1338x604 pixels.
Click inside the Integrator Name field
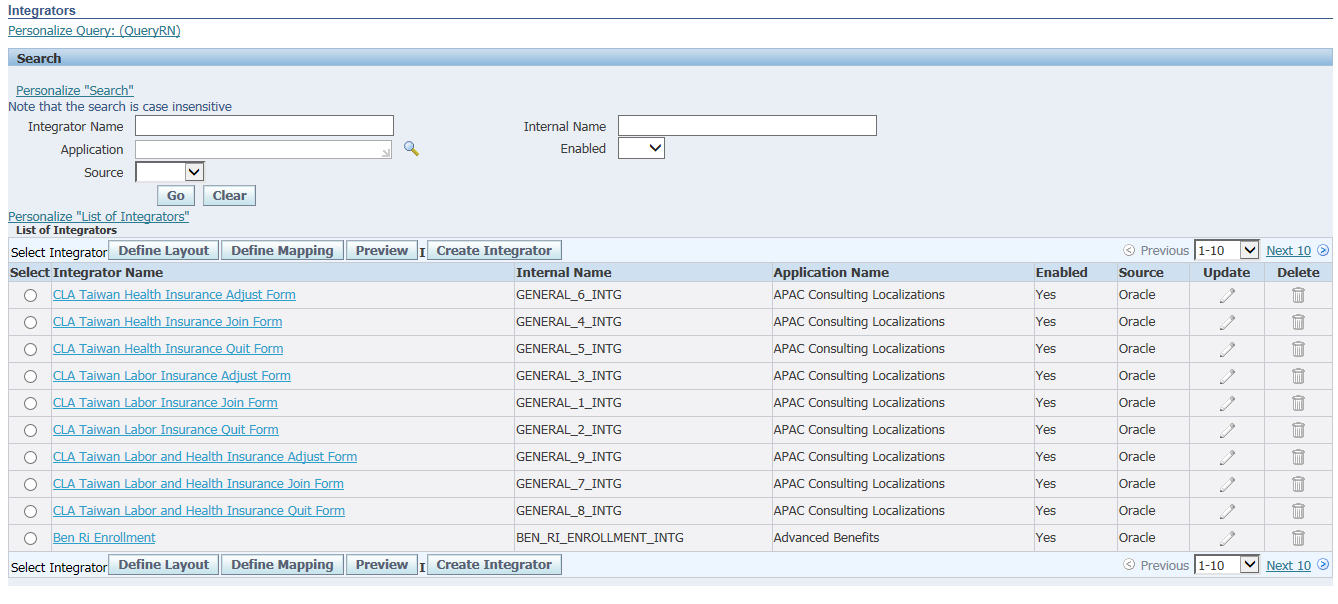pos(263,125)
